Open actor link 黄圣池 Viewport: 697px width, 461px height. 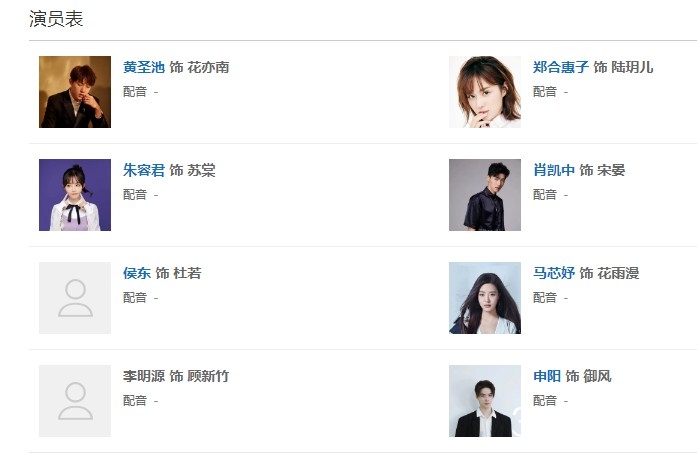144,67
